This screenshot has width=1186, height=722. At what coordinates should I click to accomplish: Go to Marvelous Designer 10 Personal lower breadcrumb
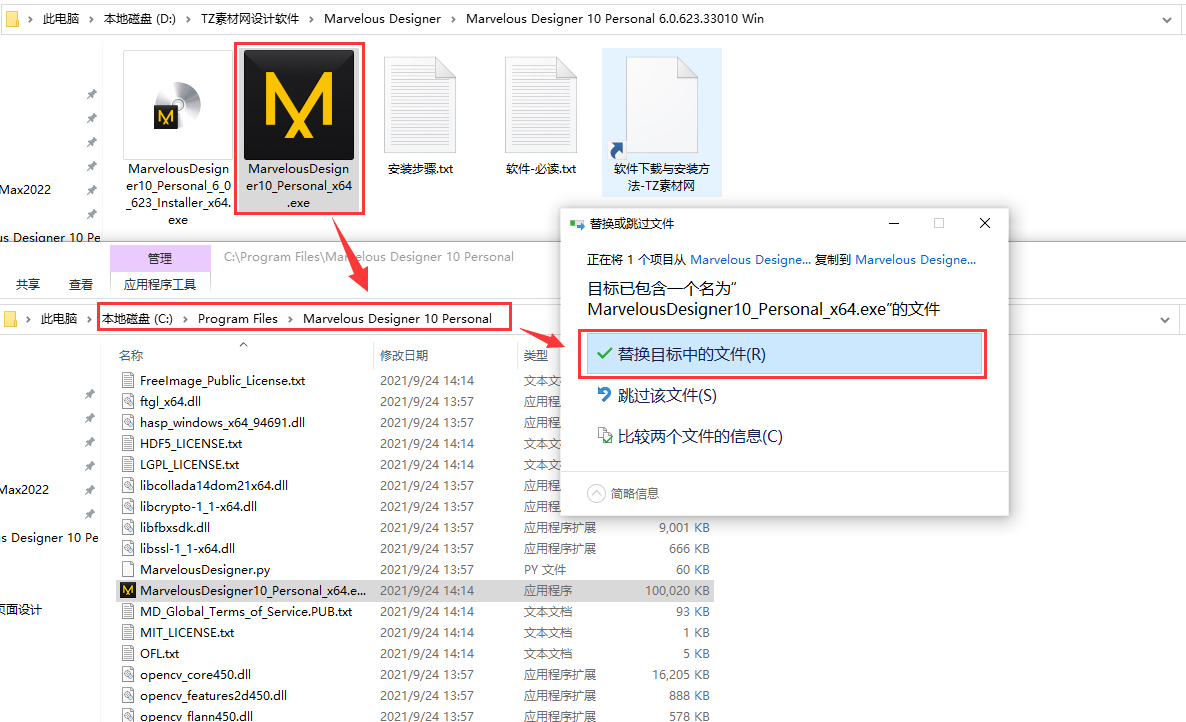tap(397, 319)
